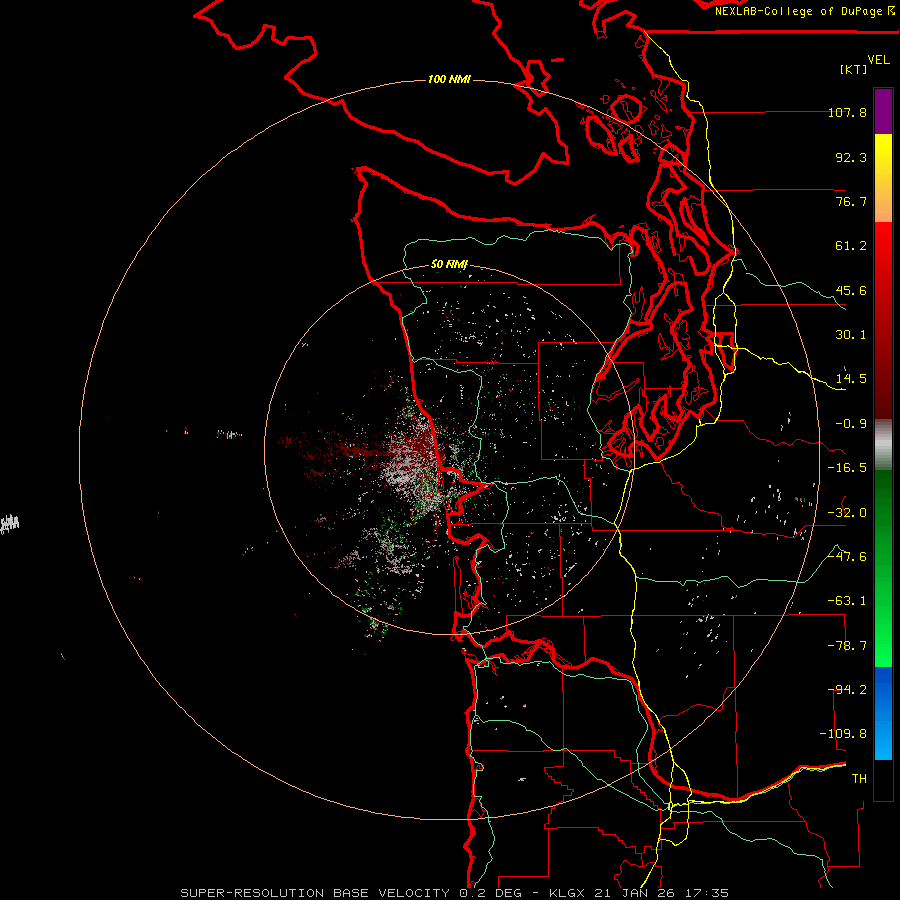Click the yellow-orange segment of color bar
Image resolution: width=900 pixels, height=900 pixels.
pos(883,178)
